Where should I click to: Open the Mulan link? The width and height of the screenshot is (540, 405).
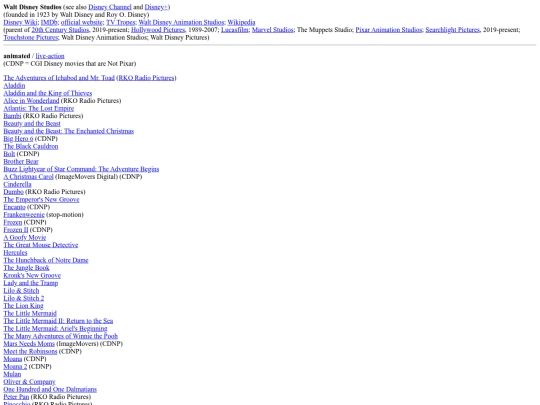coord(12,374)
